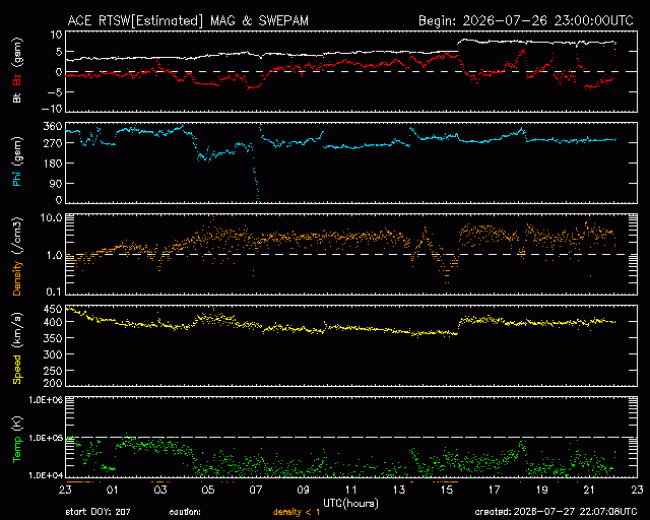This screenshot has height=520, width=650.
Task: Click the 'caution:' footer label
Action: point(185,512)
